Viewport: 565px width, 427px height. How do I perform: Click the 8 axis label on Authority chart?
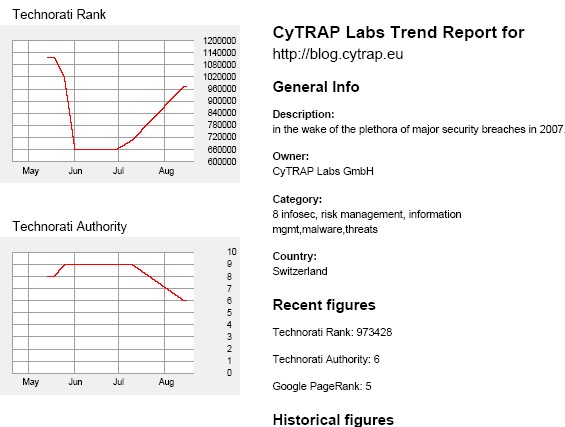229,277
